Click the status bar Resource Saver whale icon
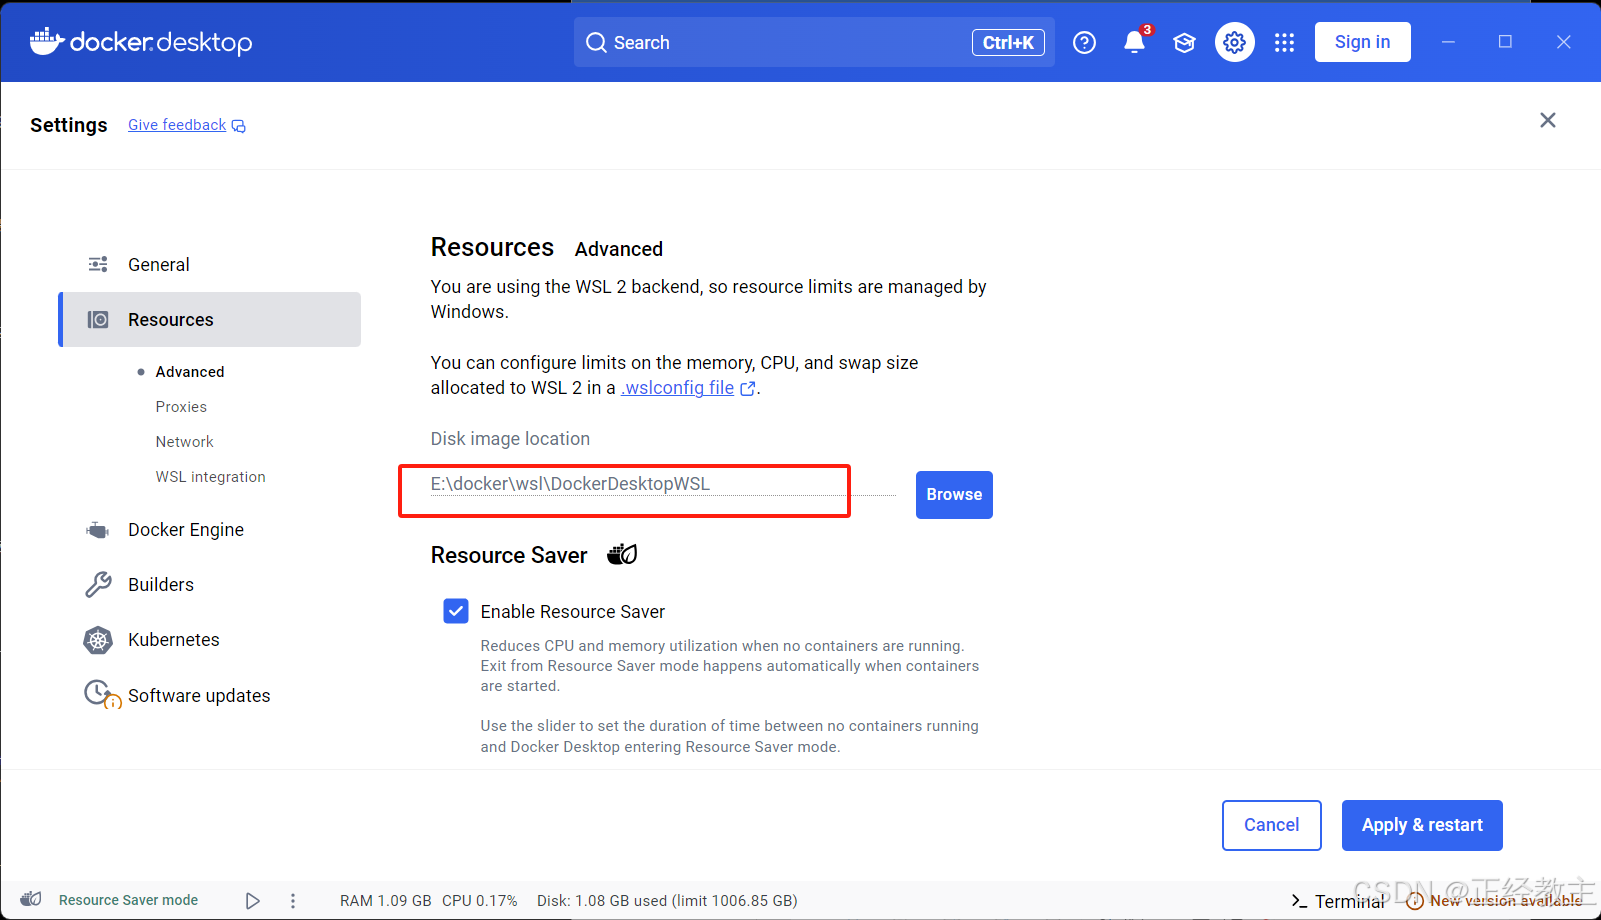Viewport: 1601px width, 920px height. click(31, 899)
